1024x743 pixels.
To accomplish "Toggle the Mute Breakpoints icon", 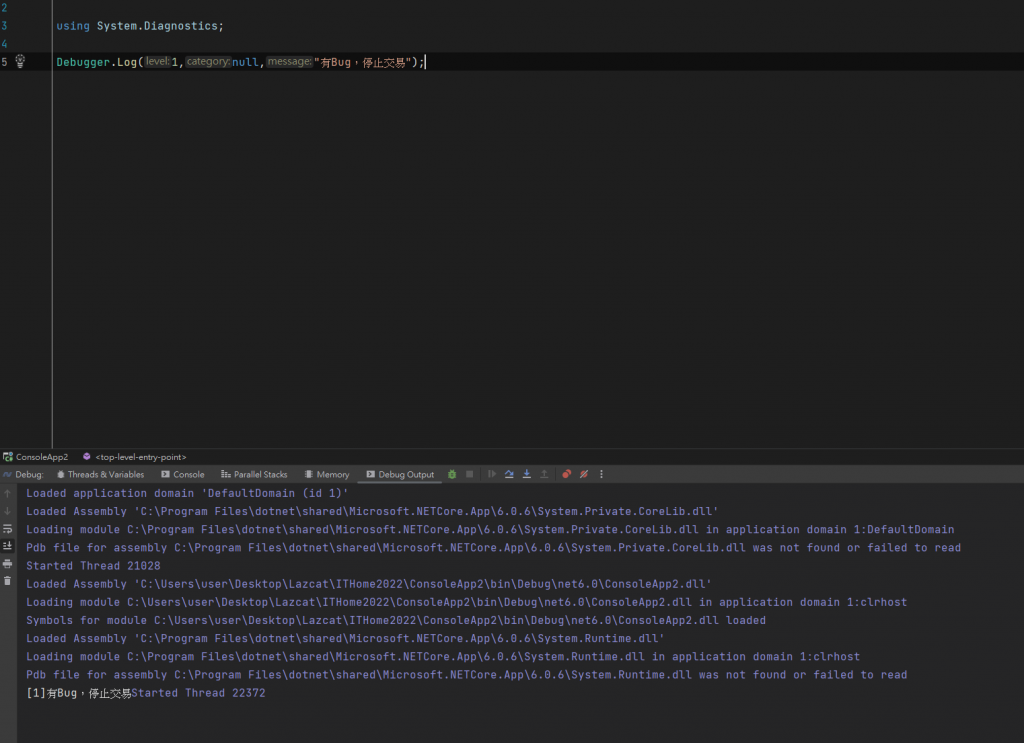I will pos(584,475).
